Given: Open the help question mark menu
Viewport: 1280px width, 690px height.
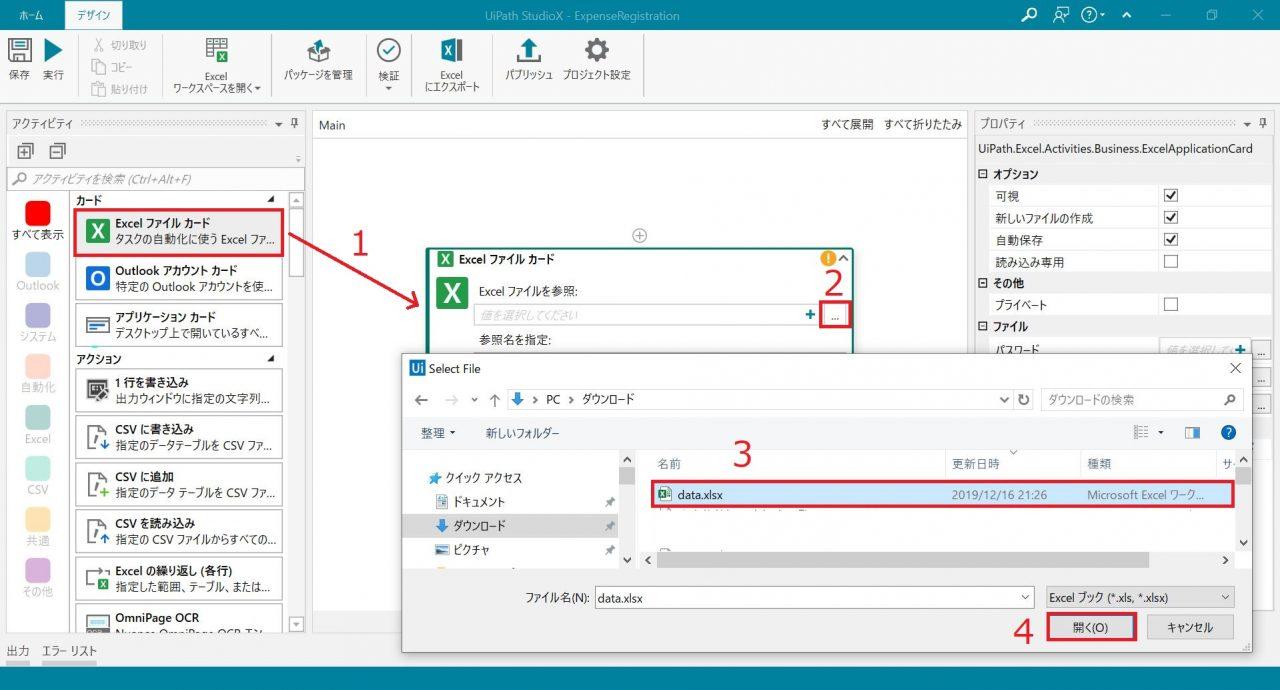Looking at the screenshot, I should coord(1094,15).
